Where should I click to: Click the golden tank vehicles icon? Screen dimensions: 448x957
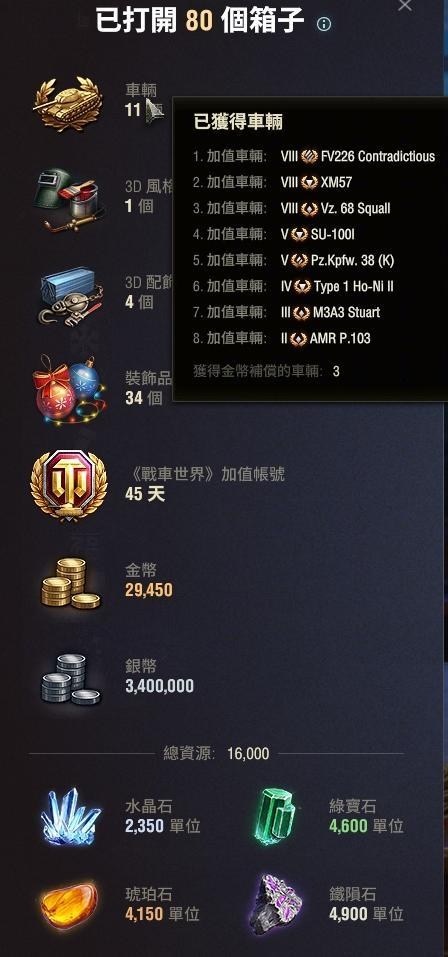tap(68, 104)
